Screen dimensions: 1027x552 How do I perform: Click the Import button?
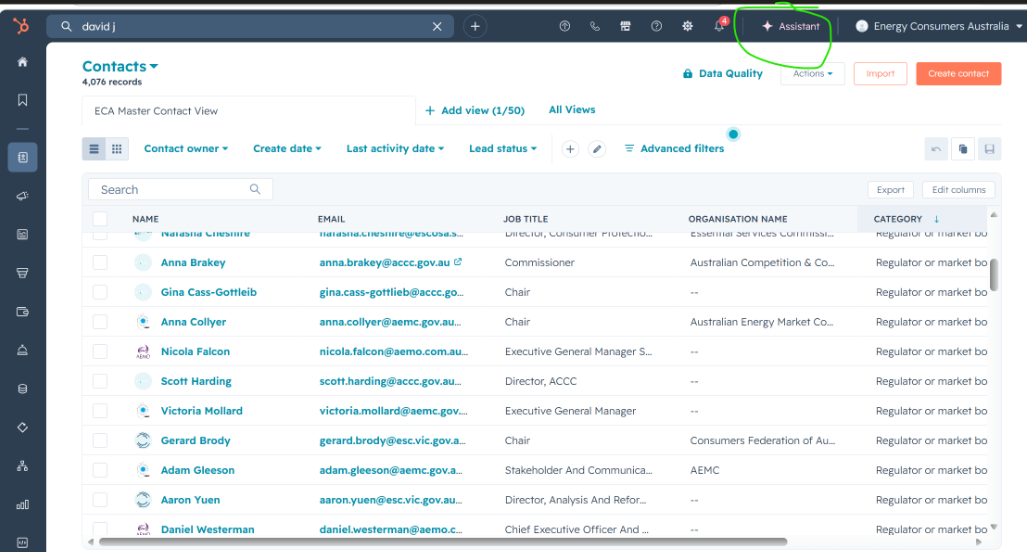click(880, 73)
